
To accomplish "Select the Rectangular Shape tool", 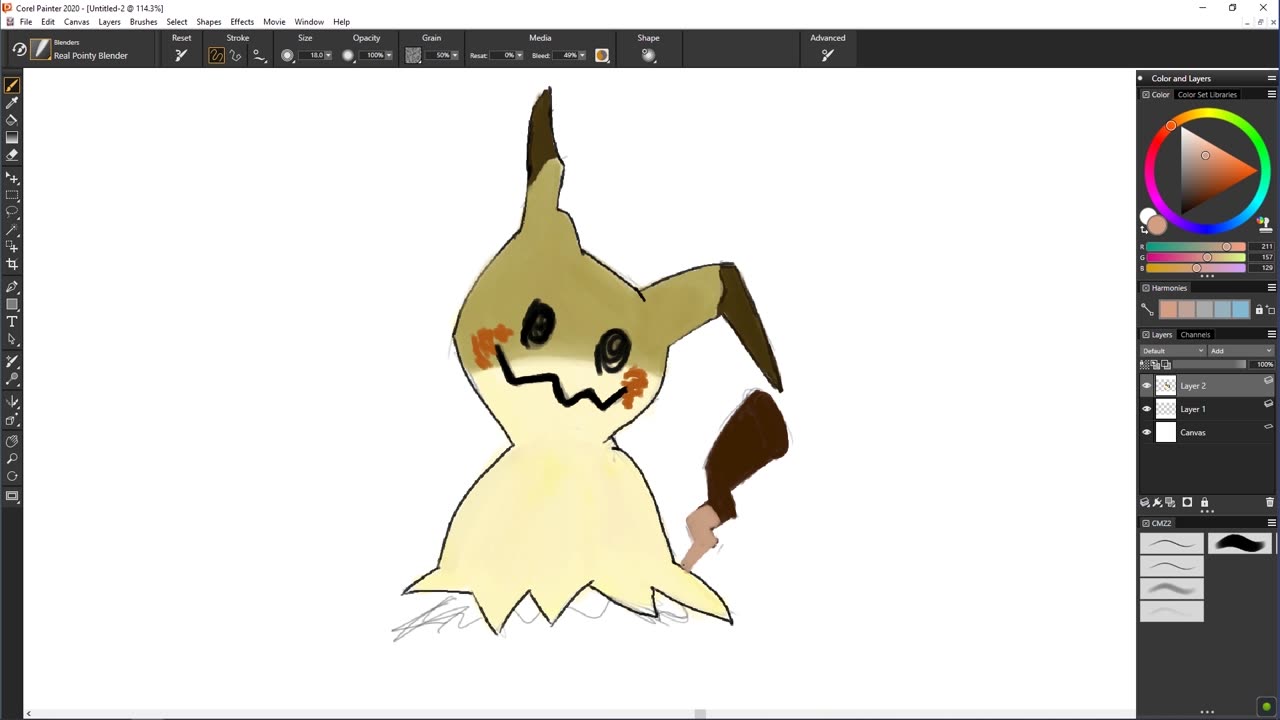I will pyautogui.click(x=12, y=304).
